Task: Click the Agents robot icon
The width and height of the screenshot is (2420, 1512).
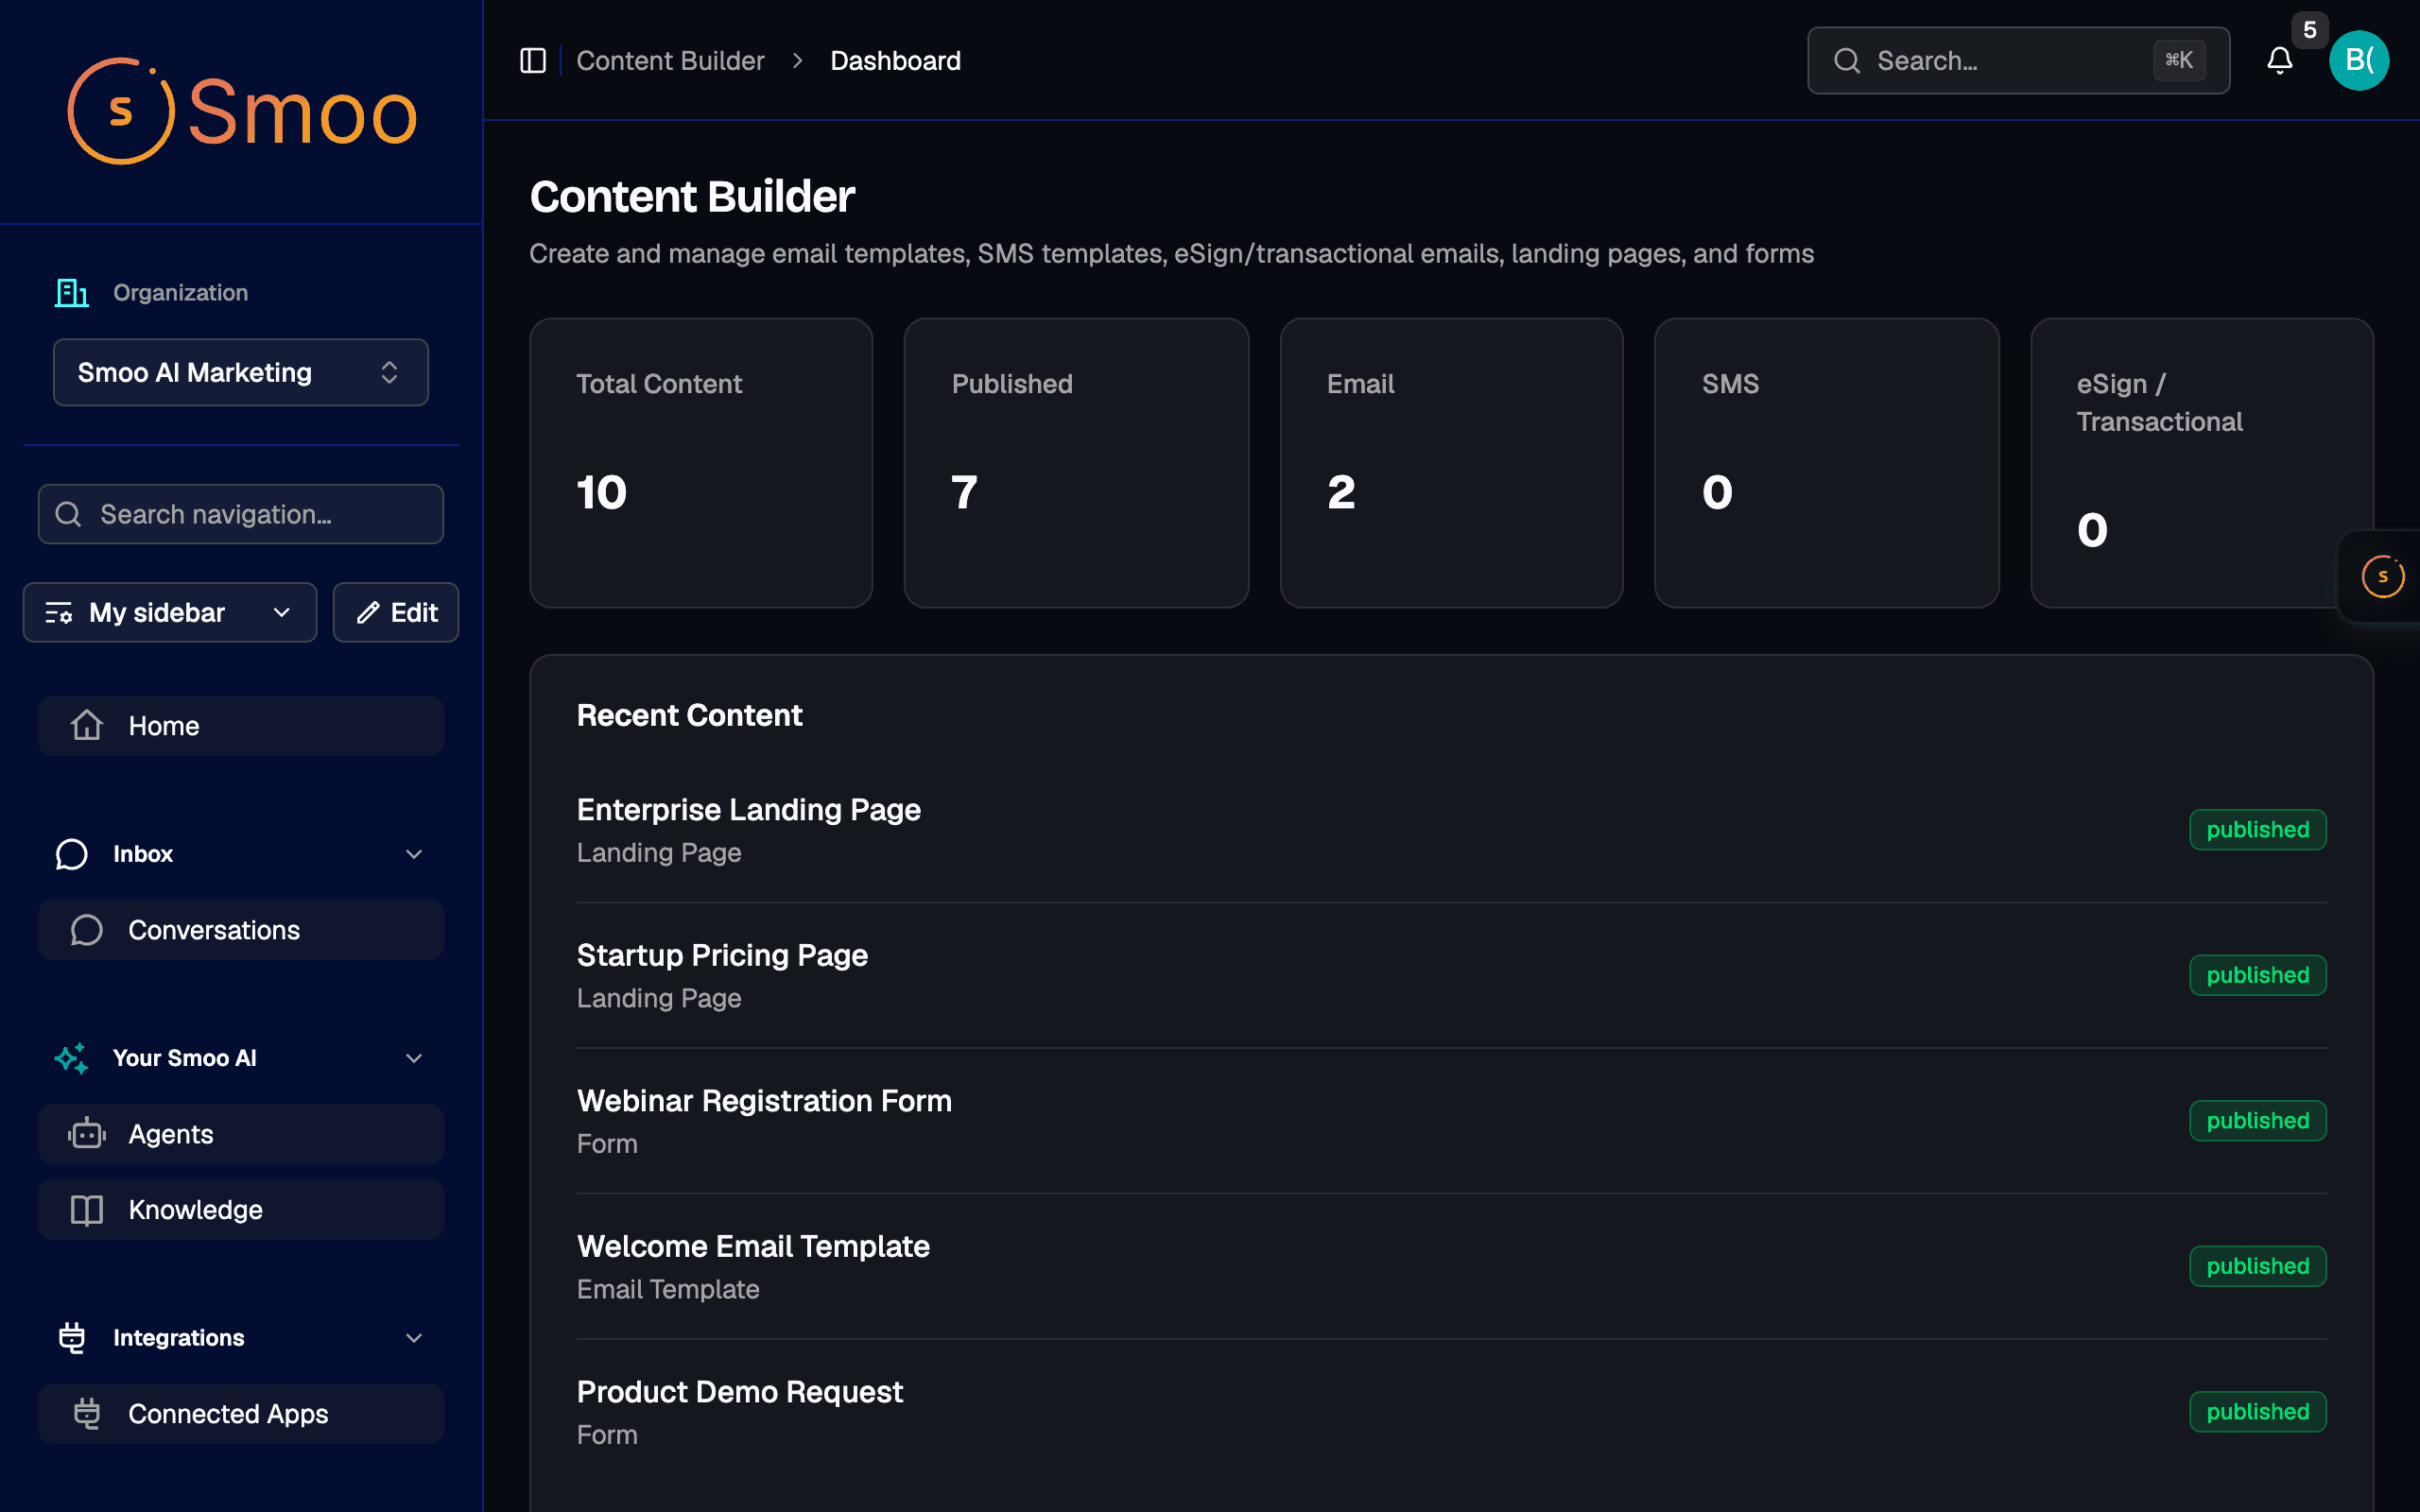Action: 87,1134
